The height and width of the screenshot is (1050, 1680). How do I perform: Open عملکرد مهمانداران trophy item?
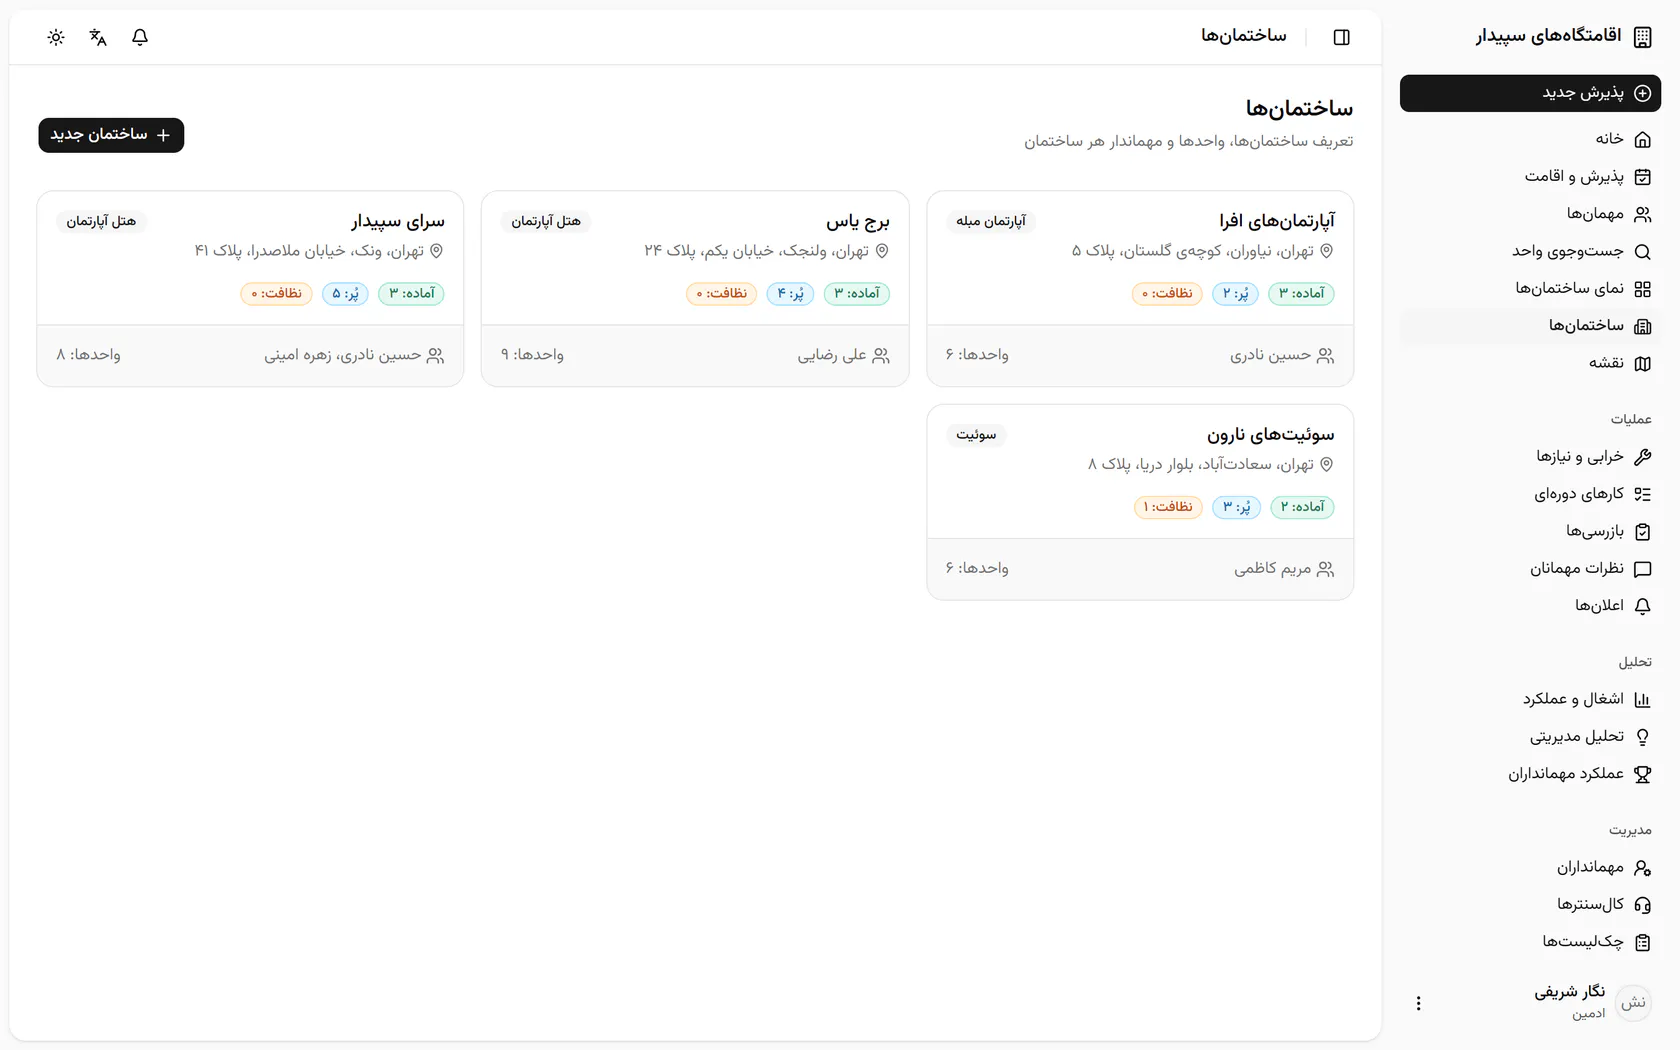click(x=1530, y=774)
